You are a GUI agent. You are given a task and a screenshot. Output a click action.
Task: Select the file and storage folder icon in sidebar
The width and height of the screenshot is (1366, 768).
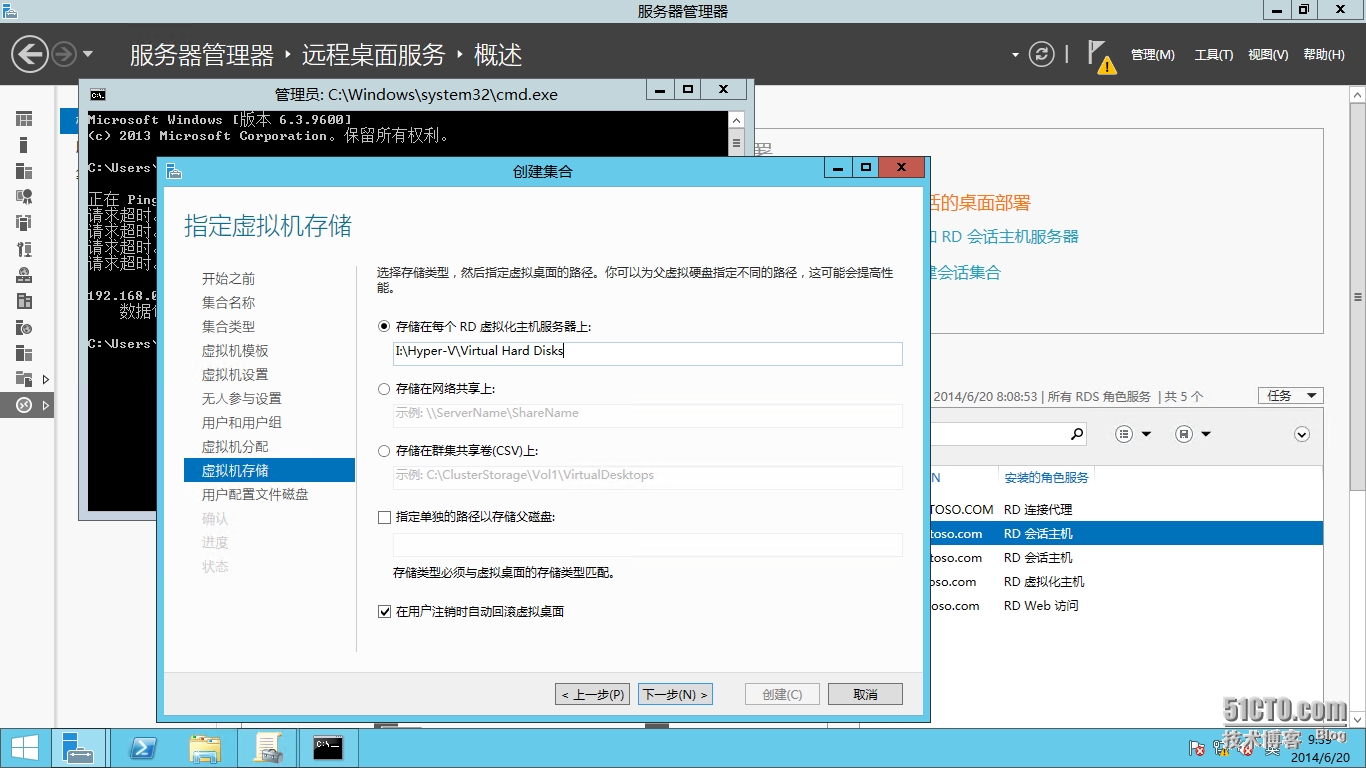(x=24, y=379)
